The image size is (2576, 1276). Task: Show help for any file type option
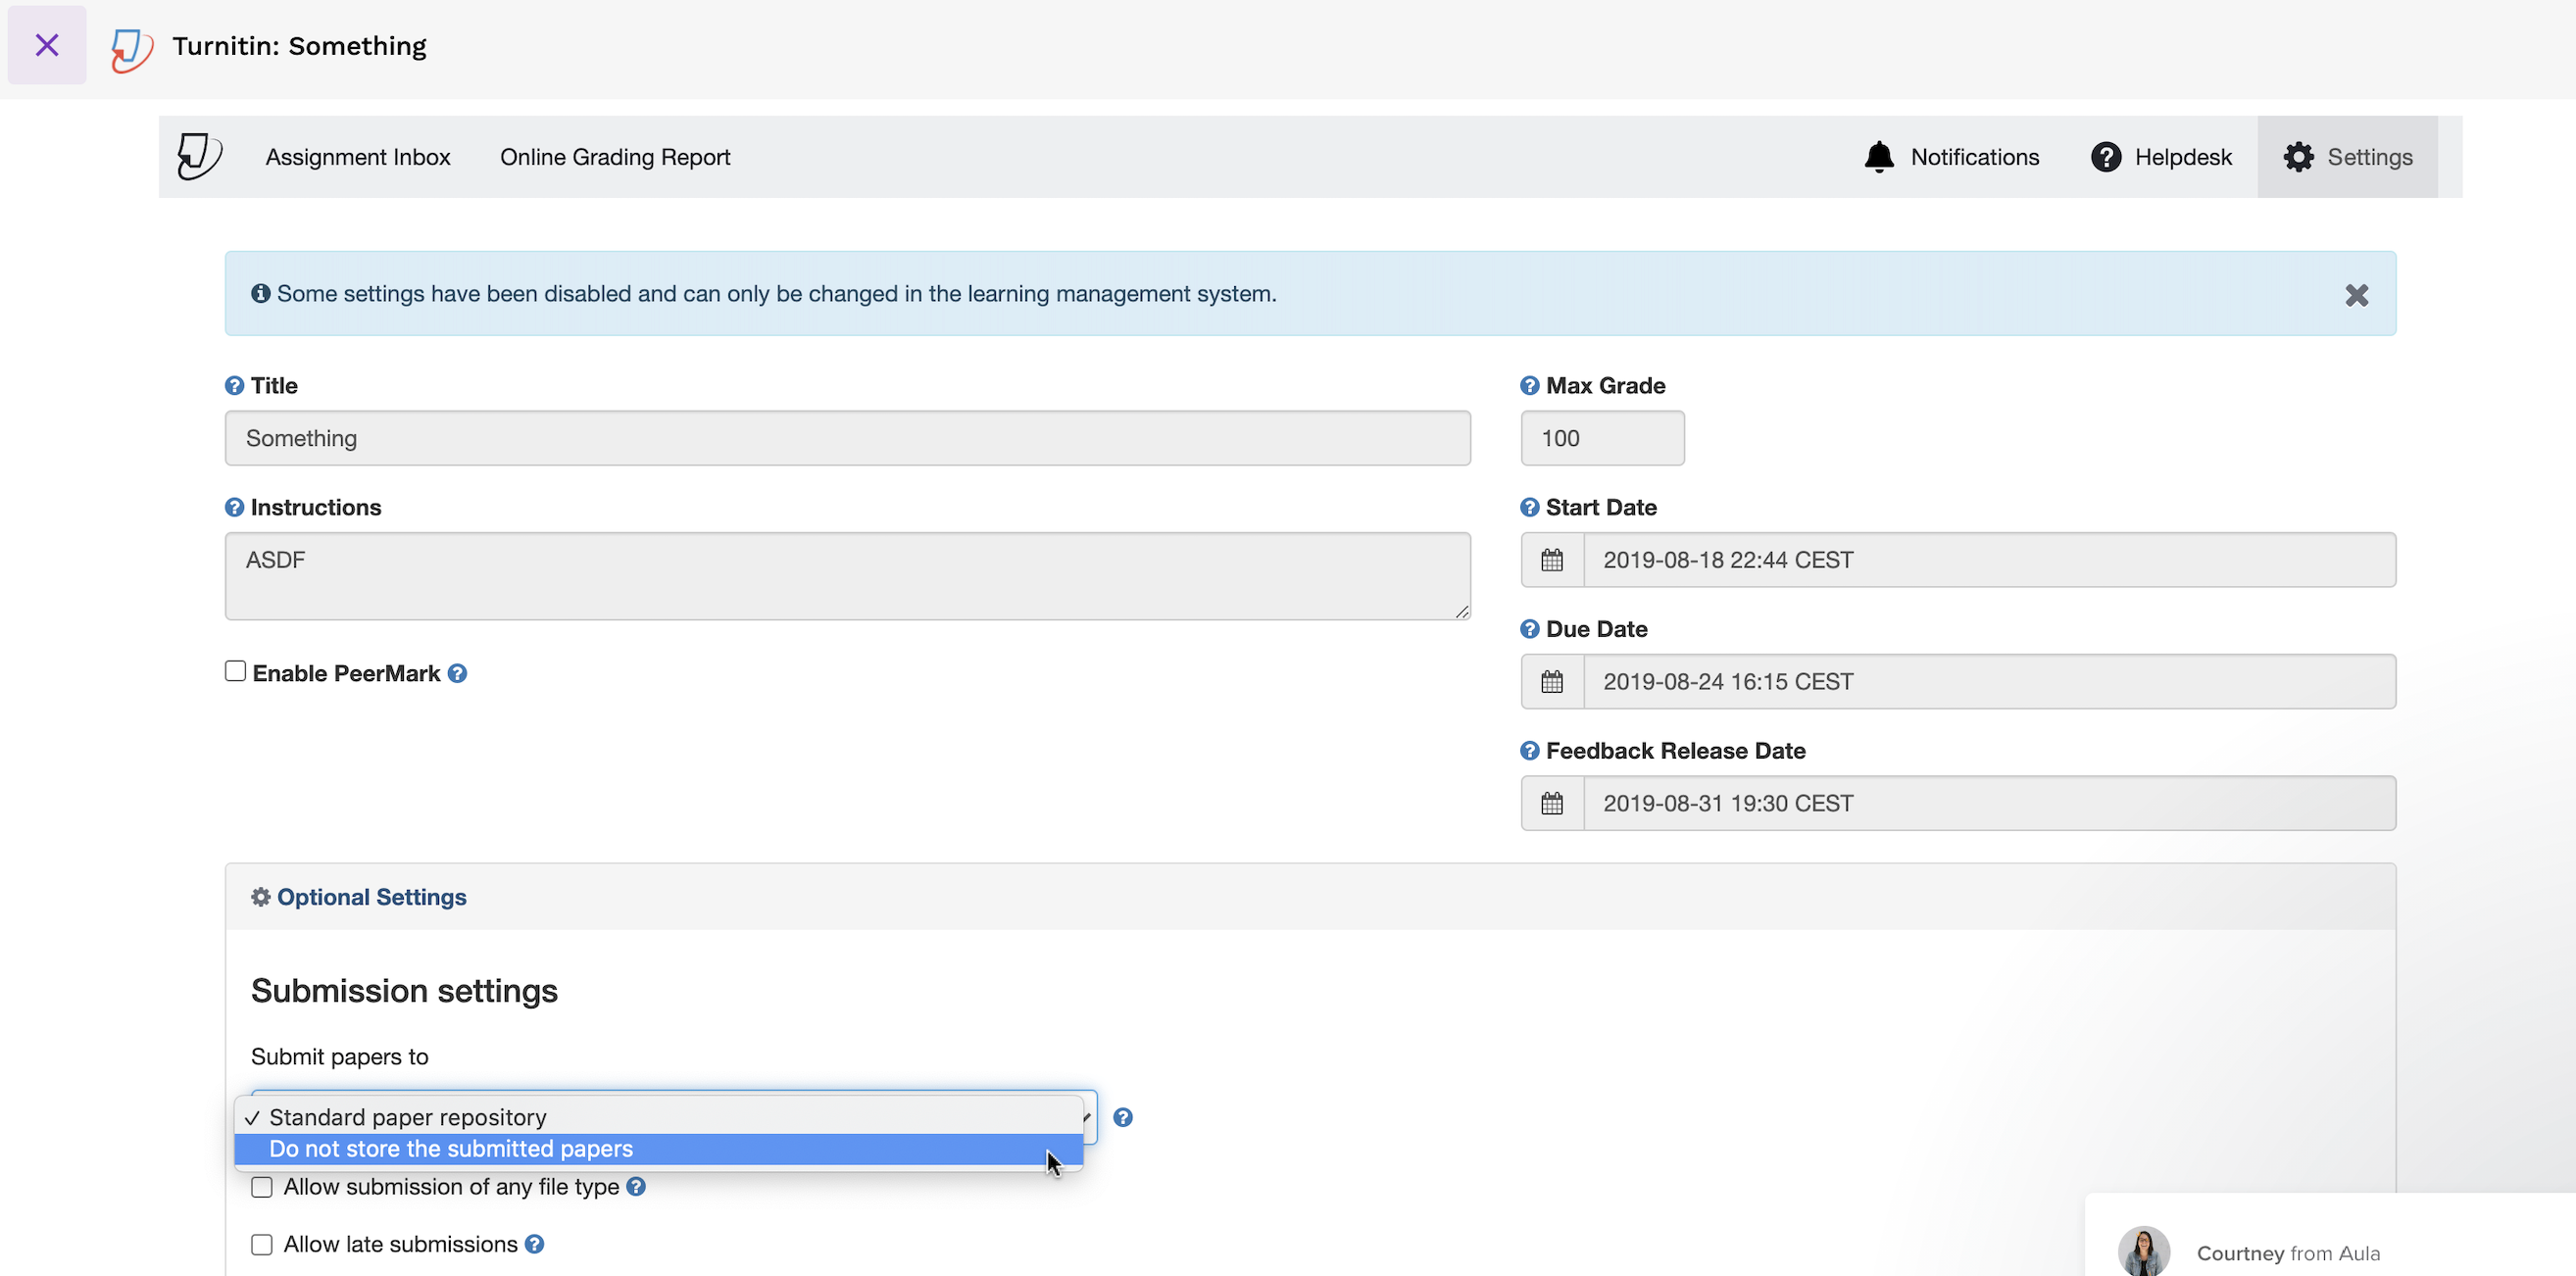(x=636, y=1187)
